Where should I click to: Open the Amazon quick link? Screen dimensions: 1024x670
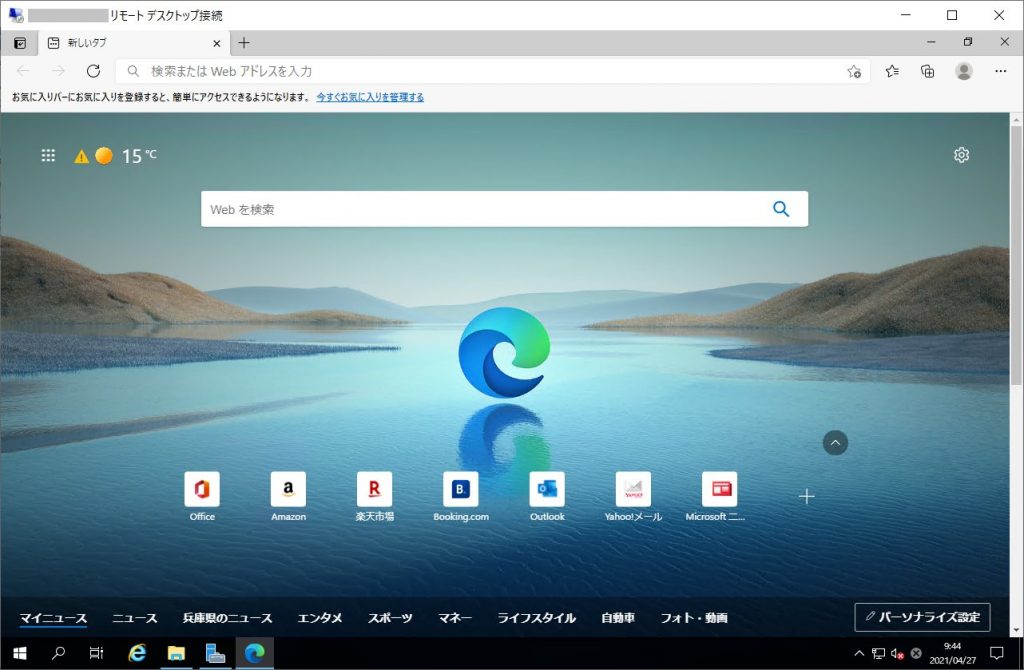coord(288,496)
